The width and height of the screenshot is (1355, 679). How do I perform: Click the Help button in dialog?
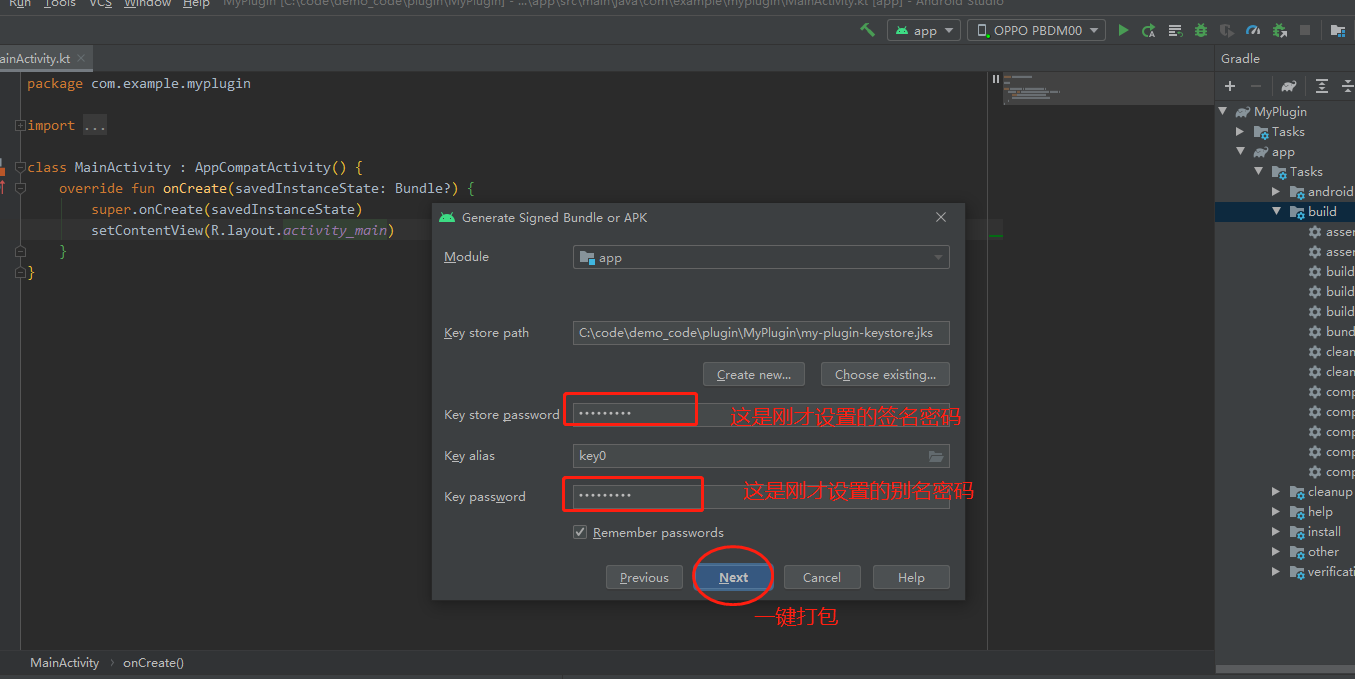click(x=911, y=577)
